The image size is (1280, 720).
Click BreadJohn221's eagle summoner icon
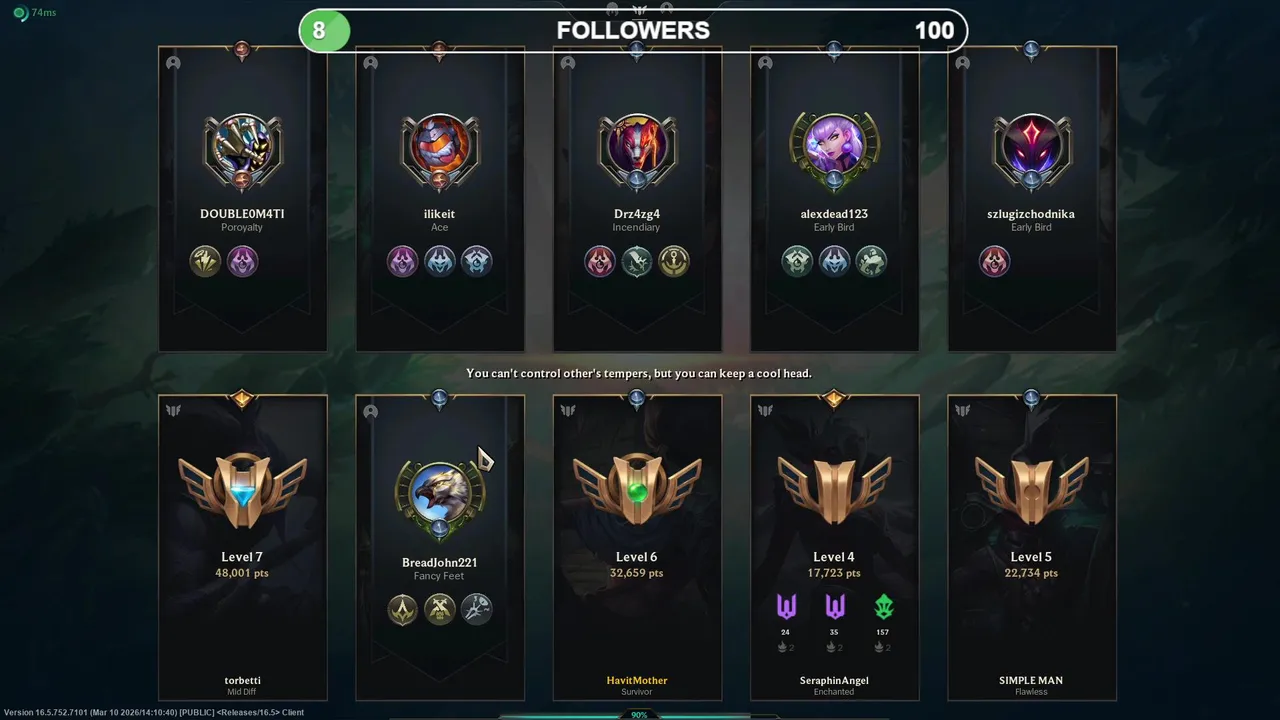[439, 495]
